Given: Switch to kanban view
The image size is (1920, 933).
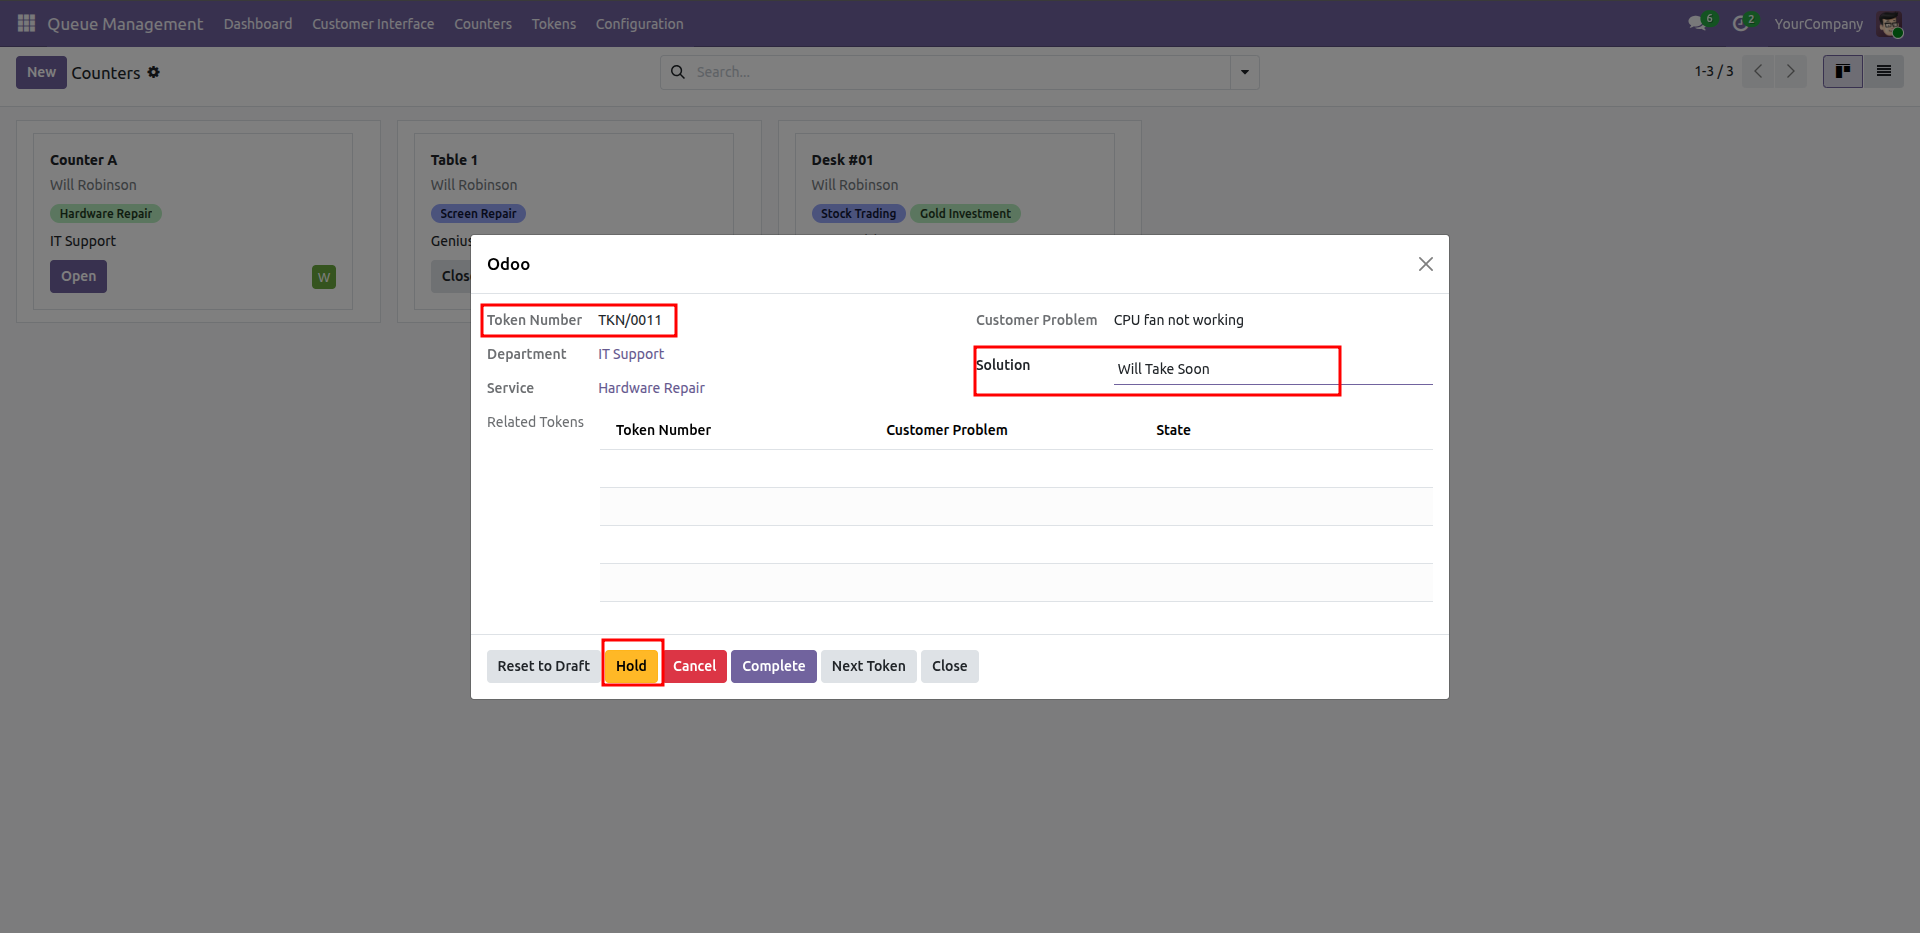Looking at the screenshot, I should click(1843, 71).
